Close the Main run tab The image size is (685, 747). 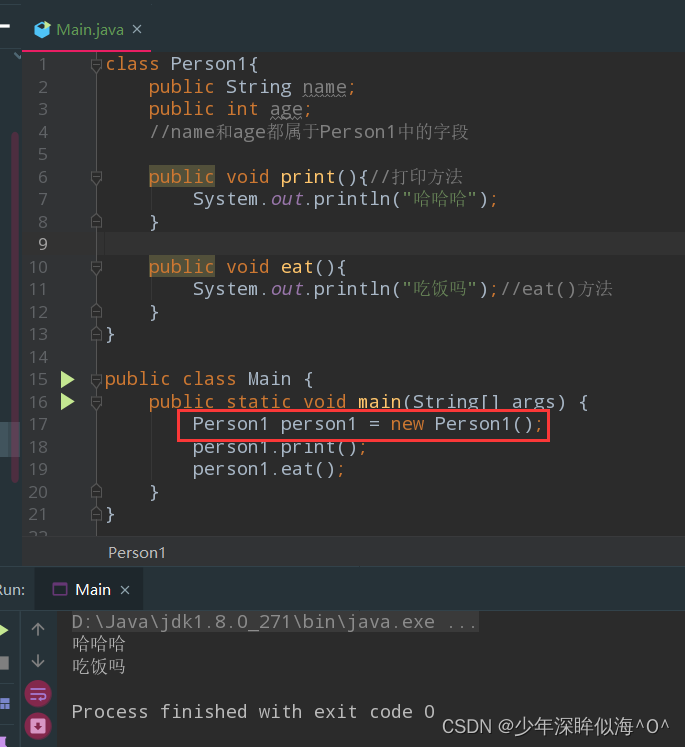click(125, 590)
